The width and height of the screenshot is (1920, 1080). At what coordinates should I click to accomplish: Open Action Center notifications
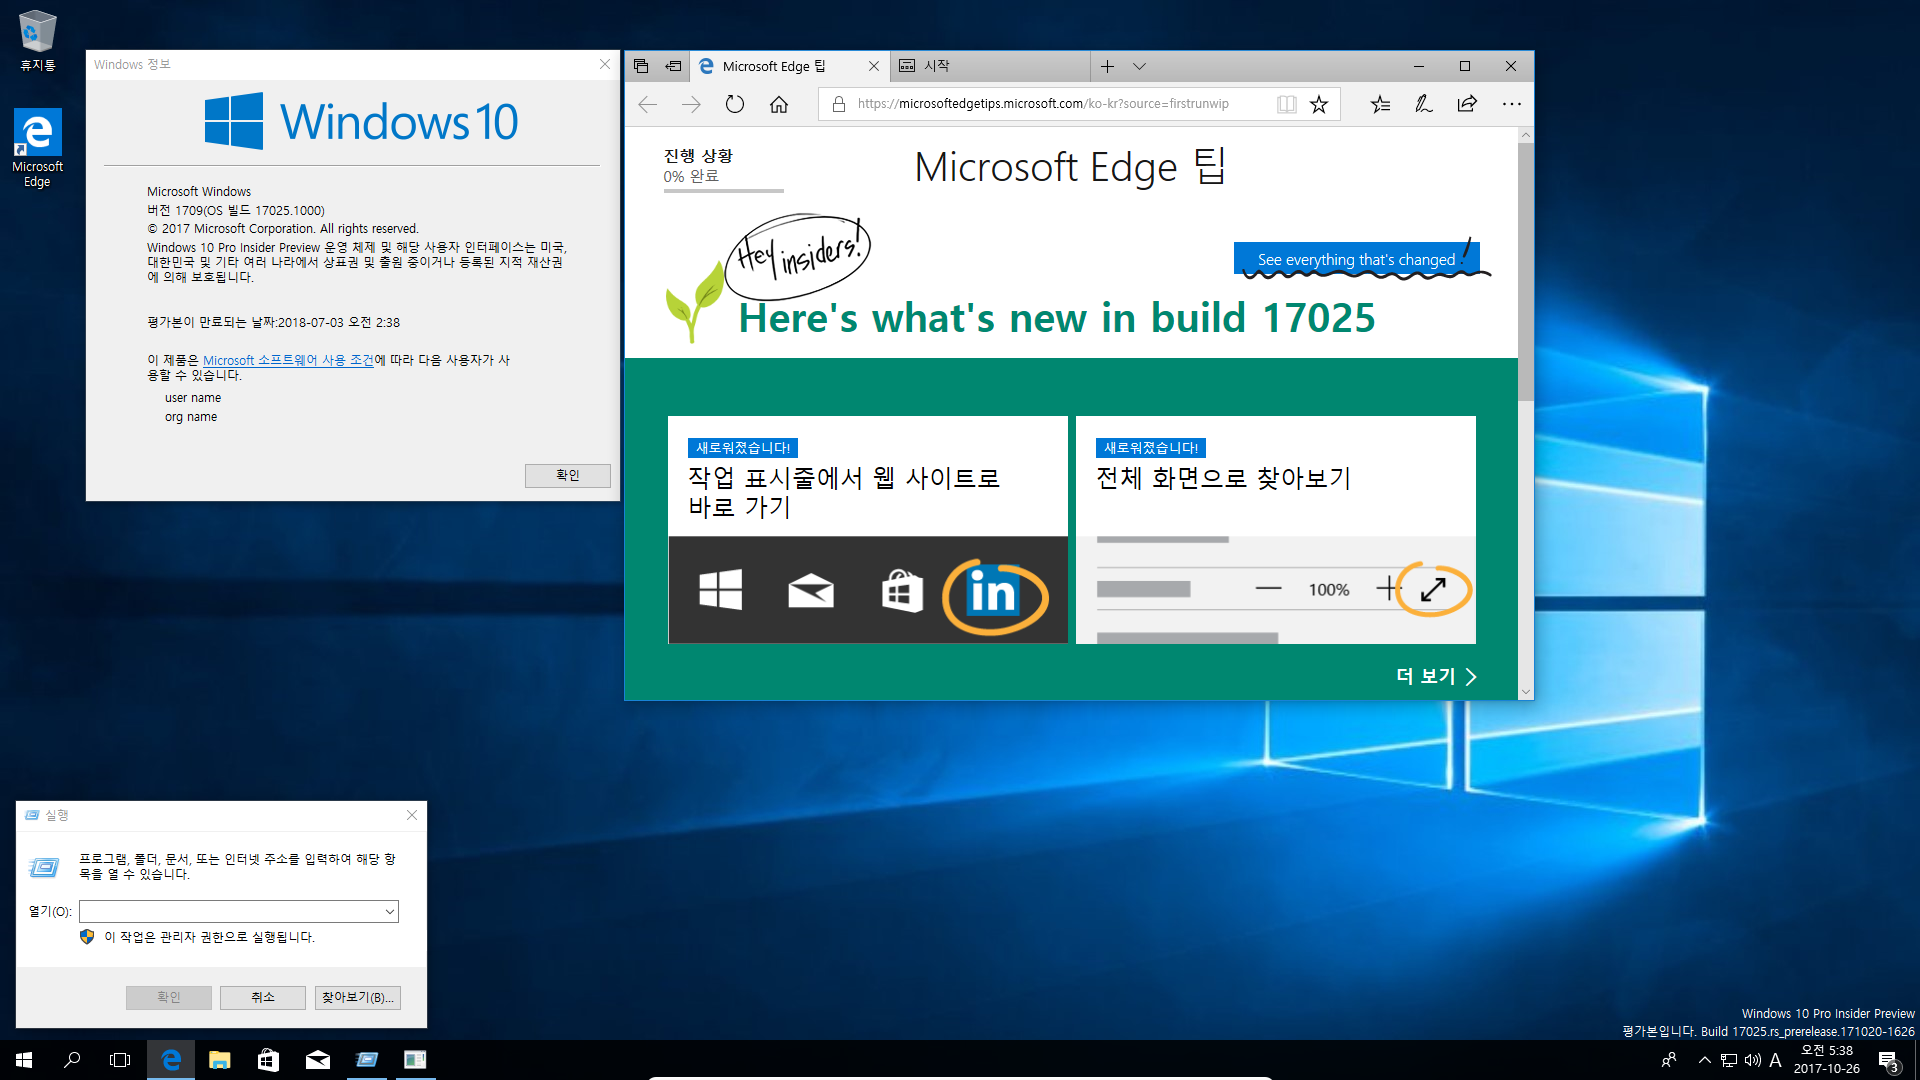pos(1889,1060)
